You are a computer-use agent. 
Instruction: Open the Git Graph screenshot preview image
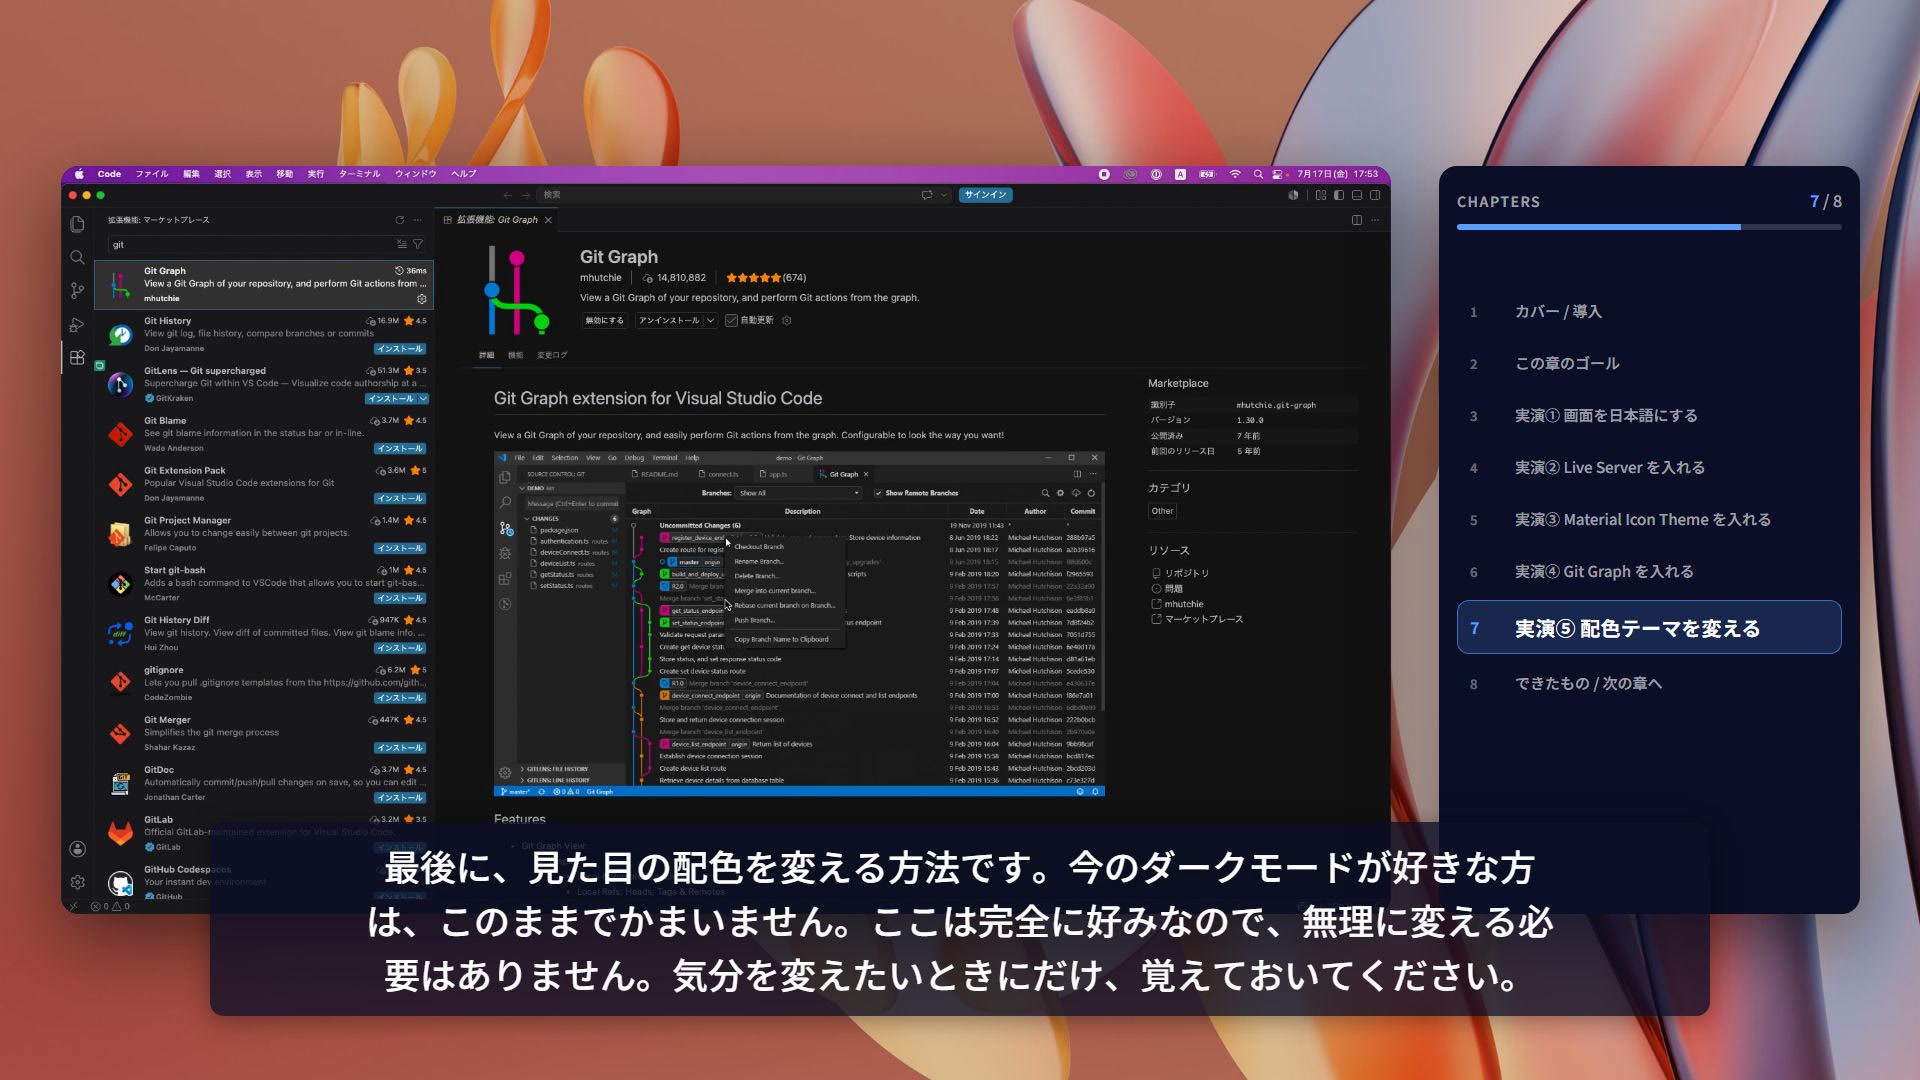point(799,624)
